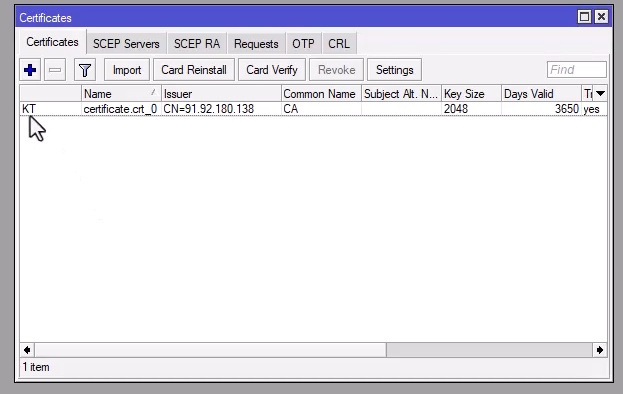Click the 2048 key size cell

(x=471, y=109)
